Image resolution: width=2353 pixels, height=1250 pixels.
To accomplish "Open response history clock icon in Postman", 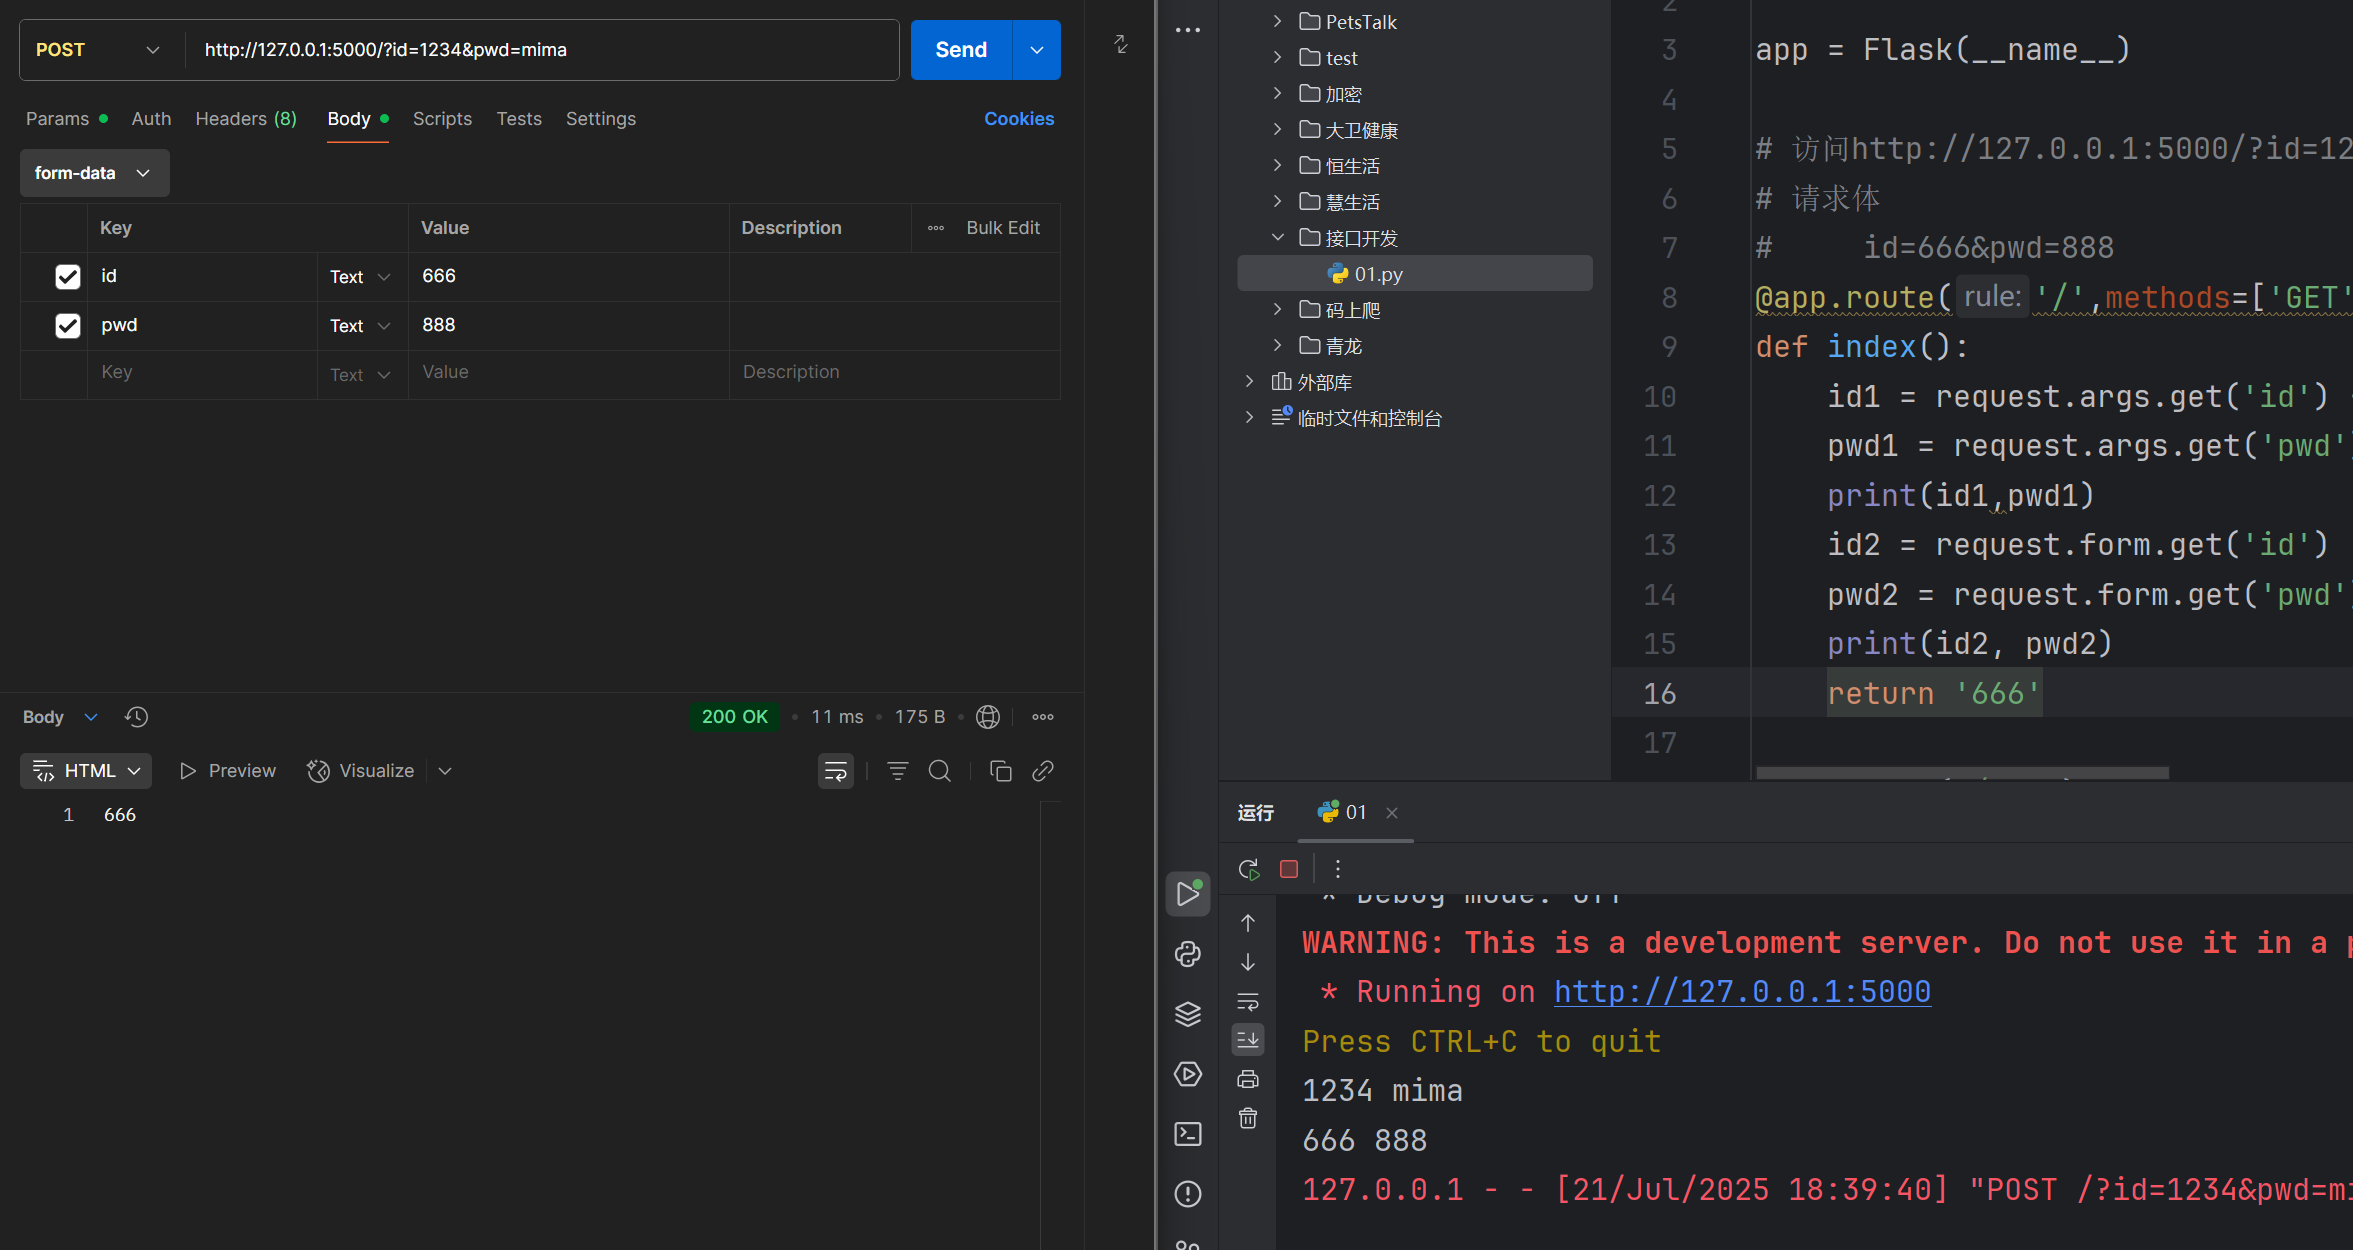I will 136,717.
